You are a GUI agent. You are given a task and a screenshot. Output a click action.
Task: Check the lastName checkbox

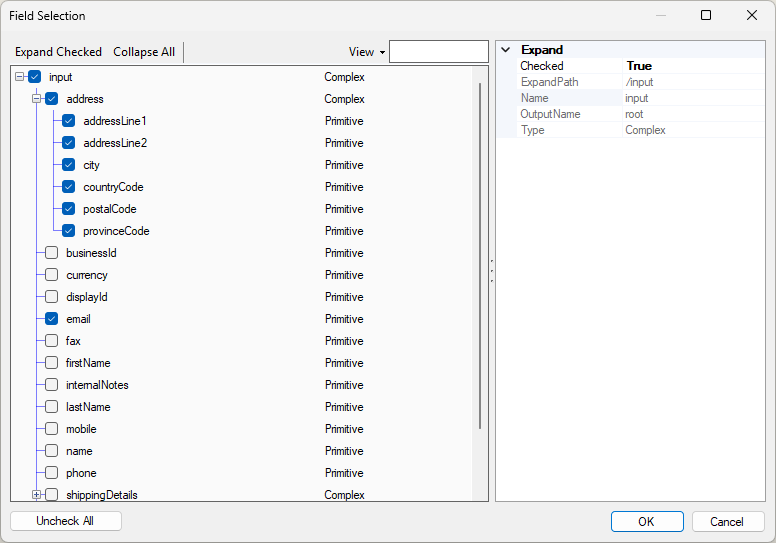51,406
